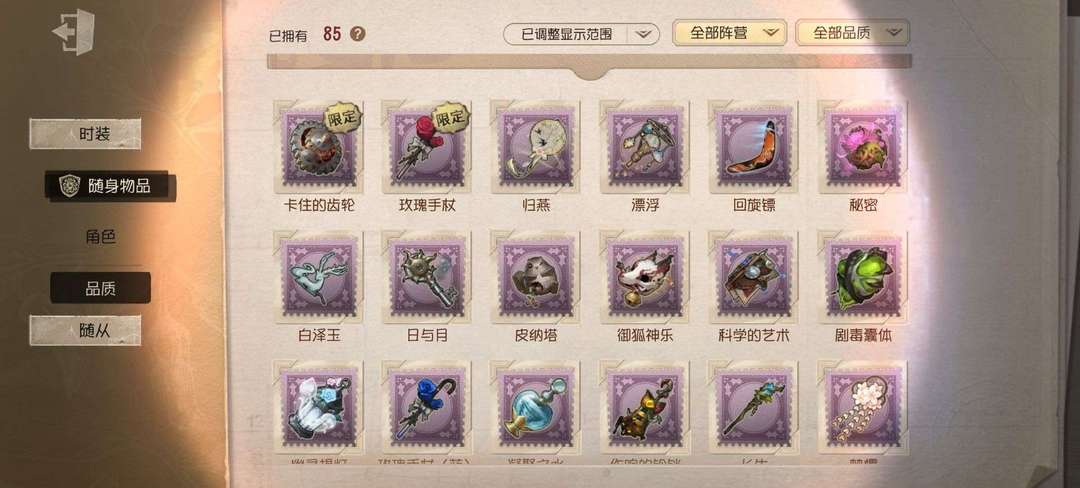
Task: Select the 卡住的齿轮 gear accessory
Action: click(318, 147)
